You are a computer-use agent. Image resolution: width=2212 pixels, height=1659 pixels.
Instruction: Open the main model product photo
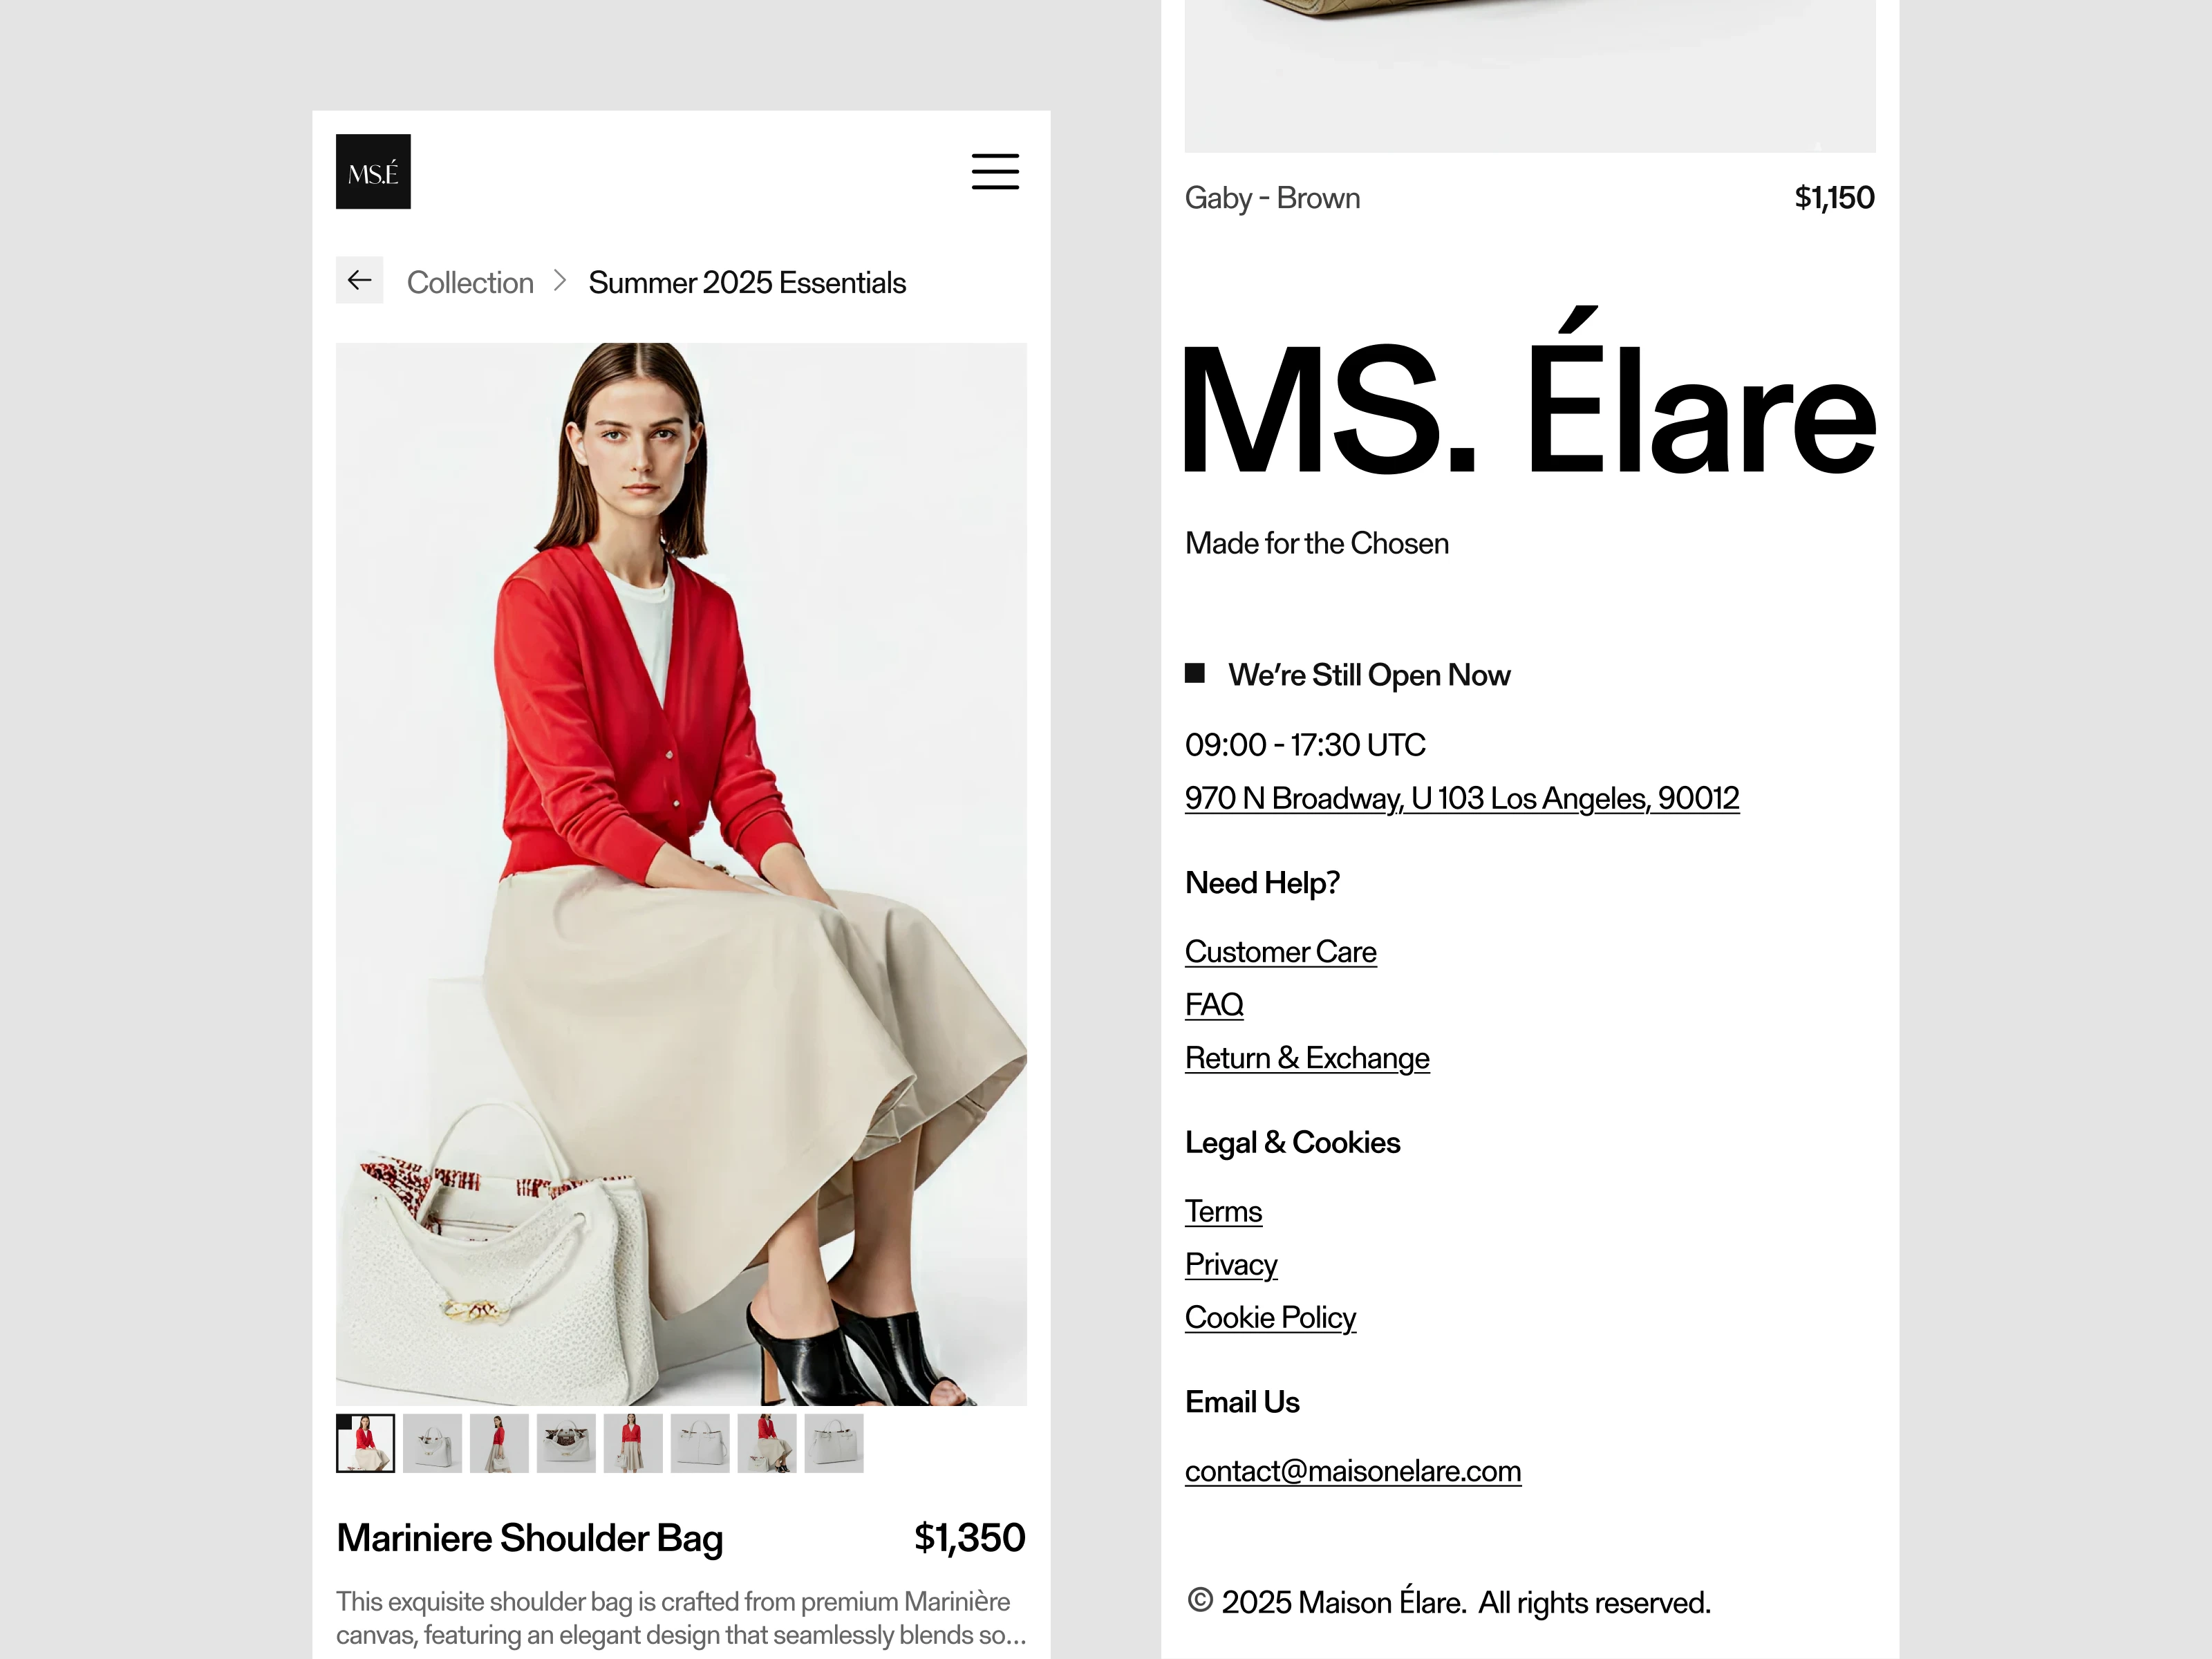[681, 874]
